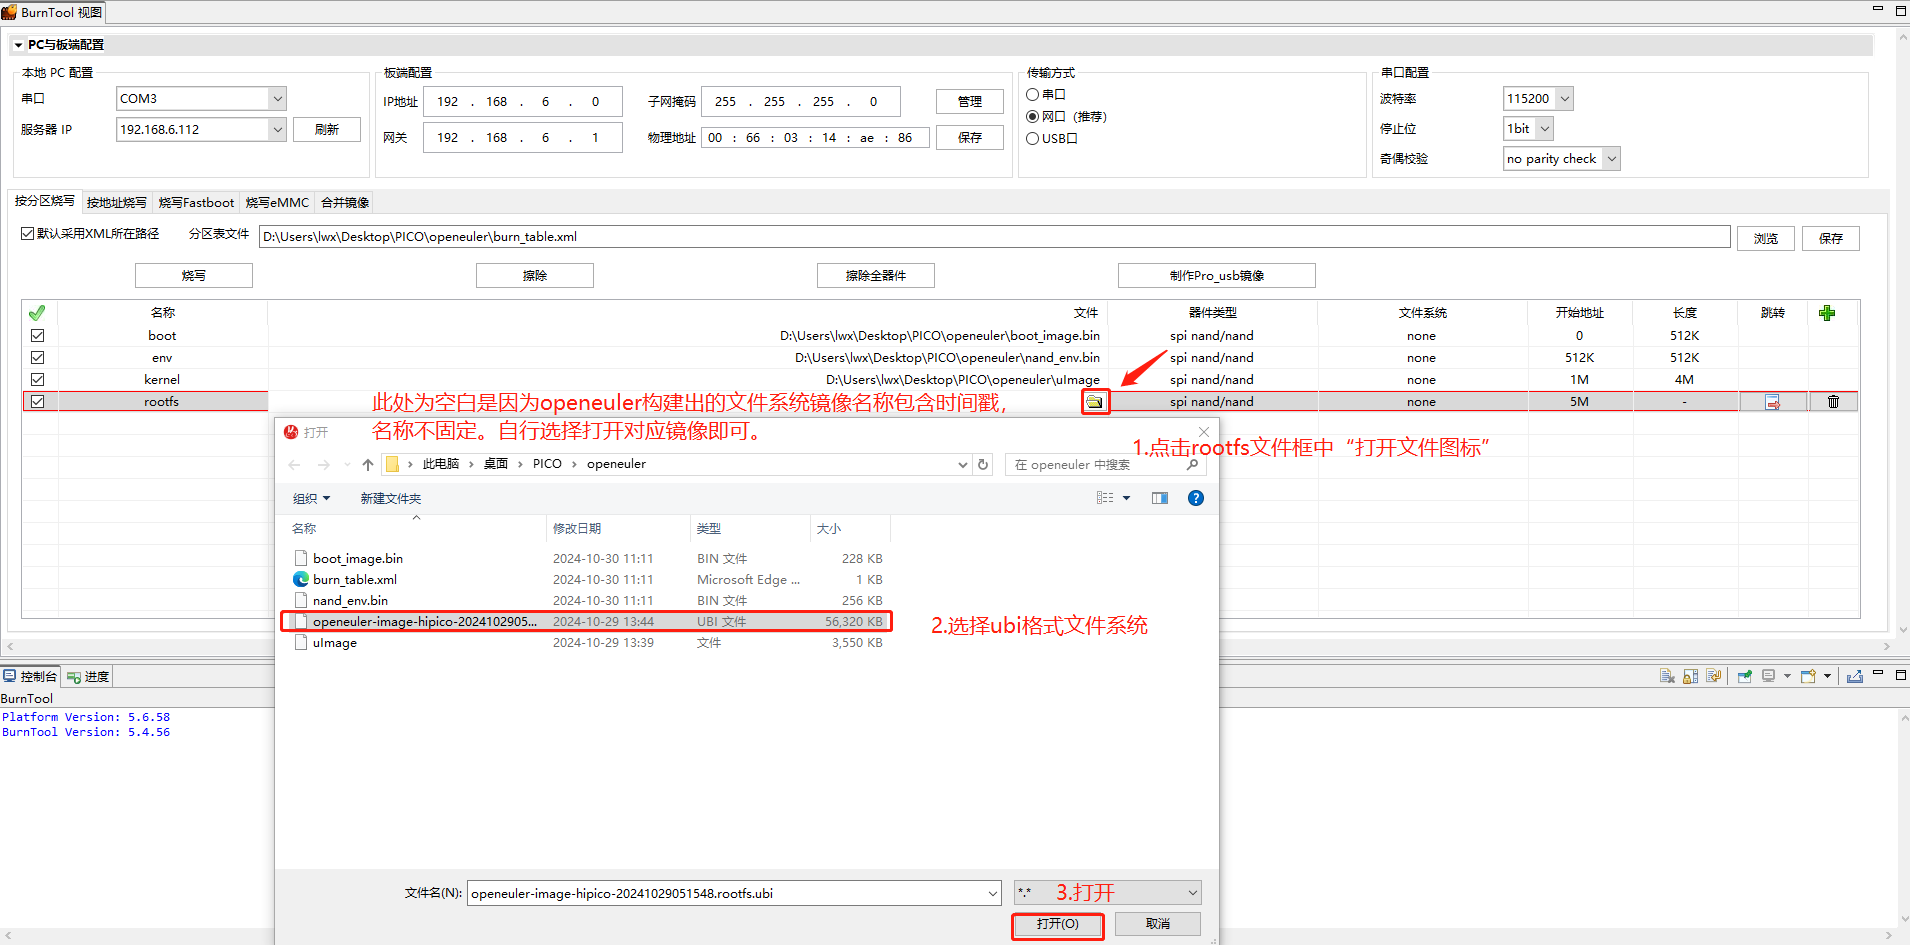
Task: Delete rootfs row using the trash icon
Action: pos(1833,402)
